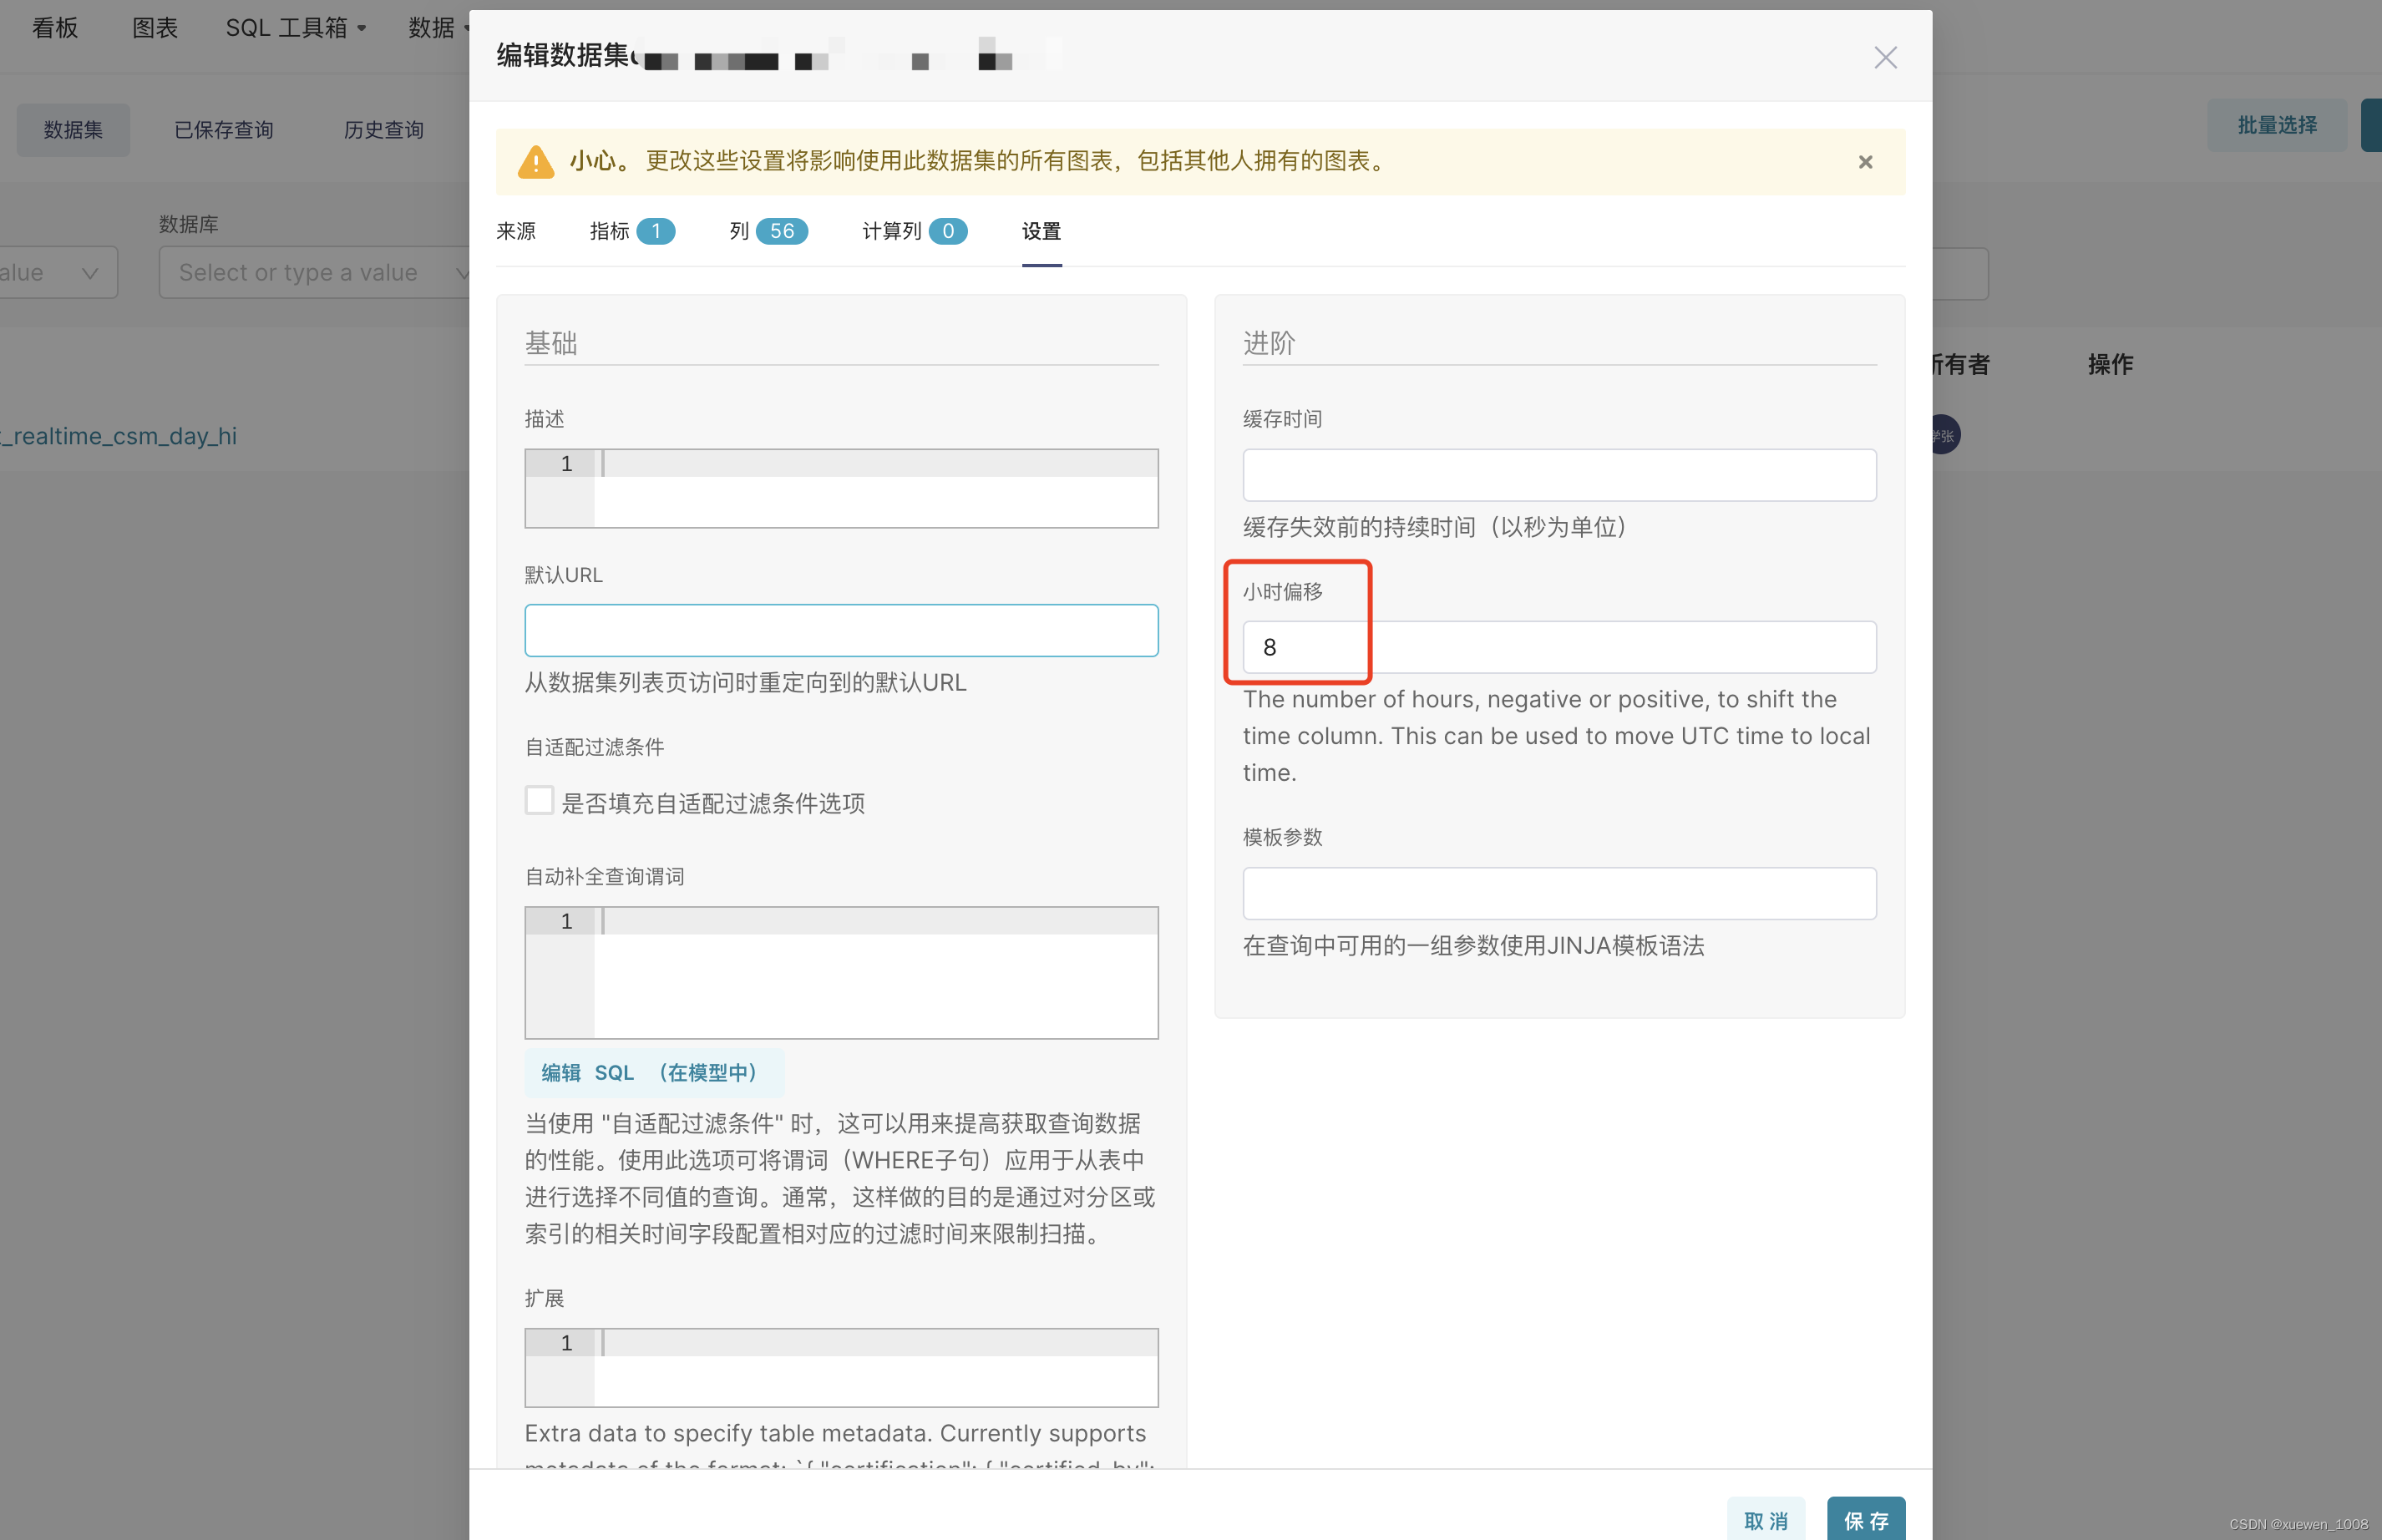
Task: Click the 默认URL text field
Action: point(840,630)
